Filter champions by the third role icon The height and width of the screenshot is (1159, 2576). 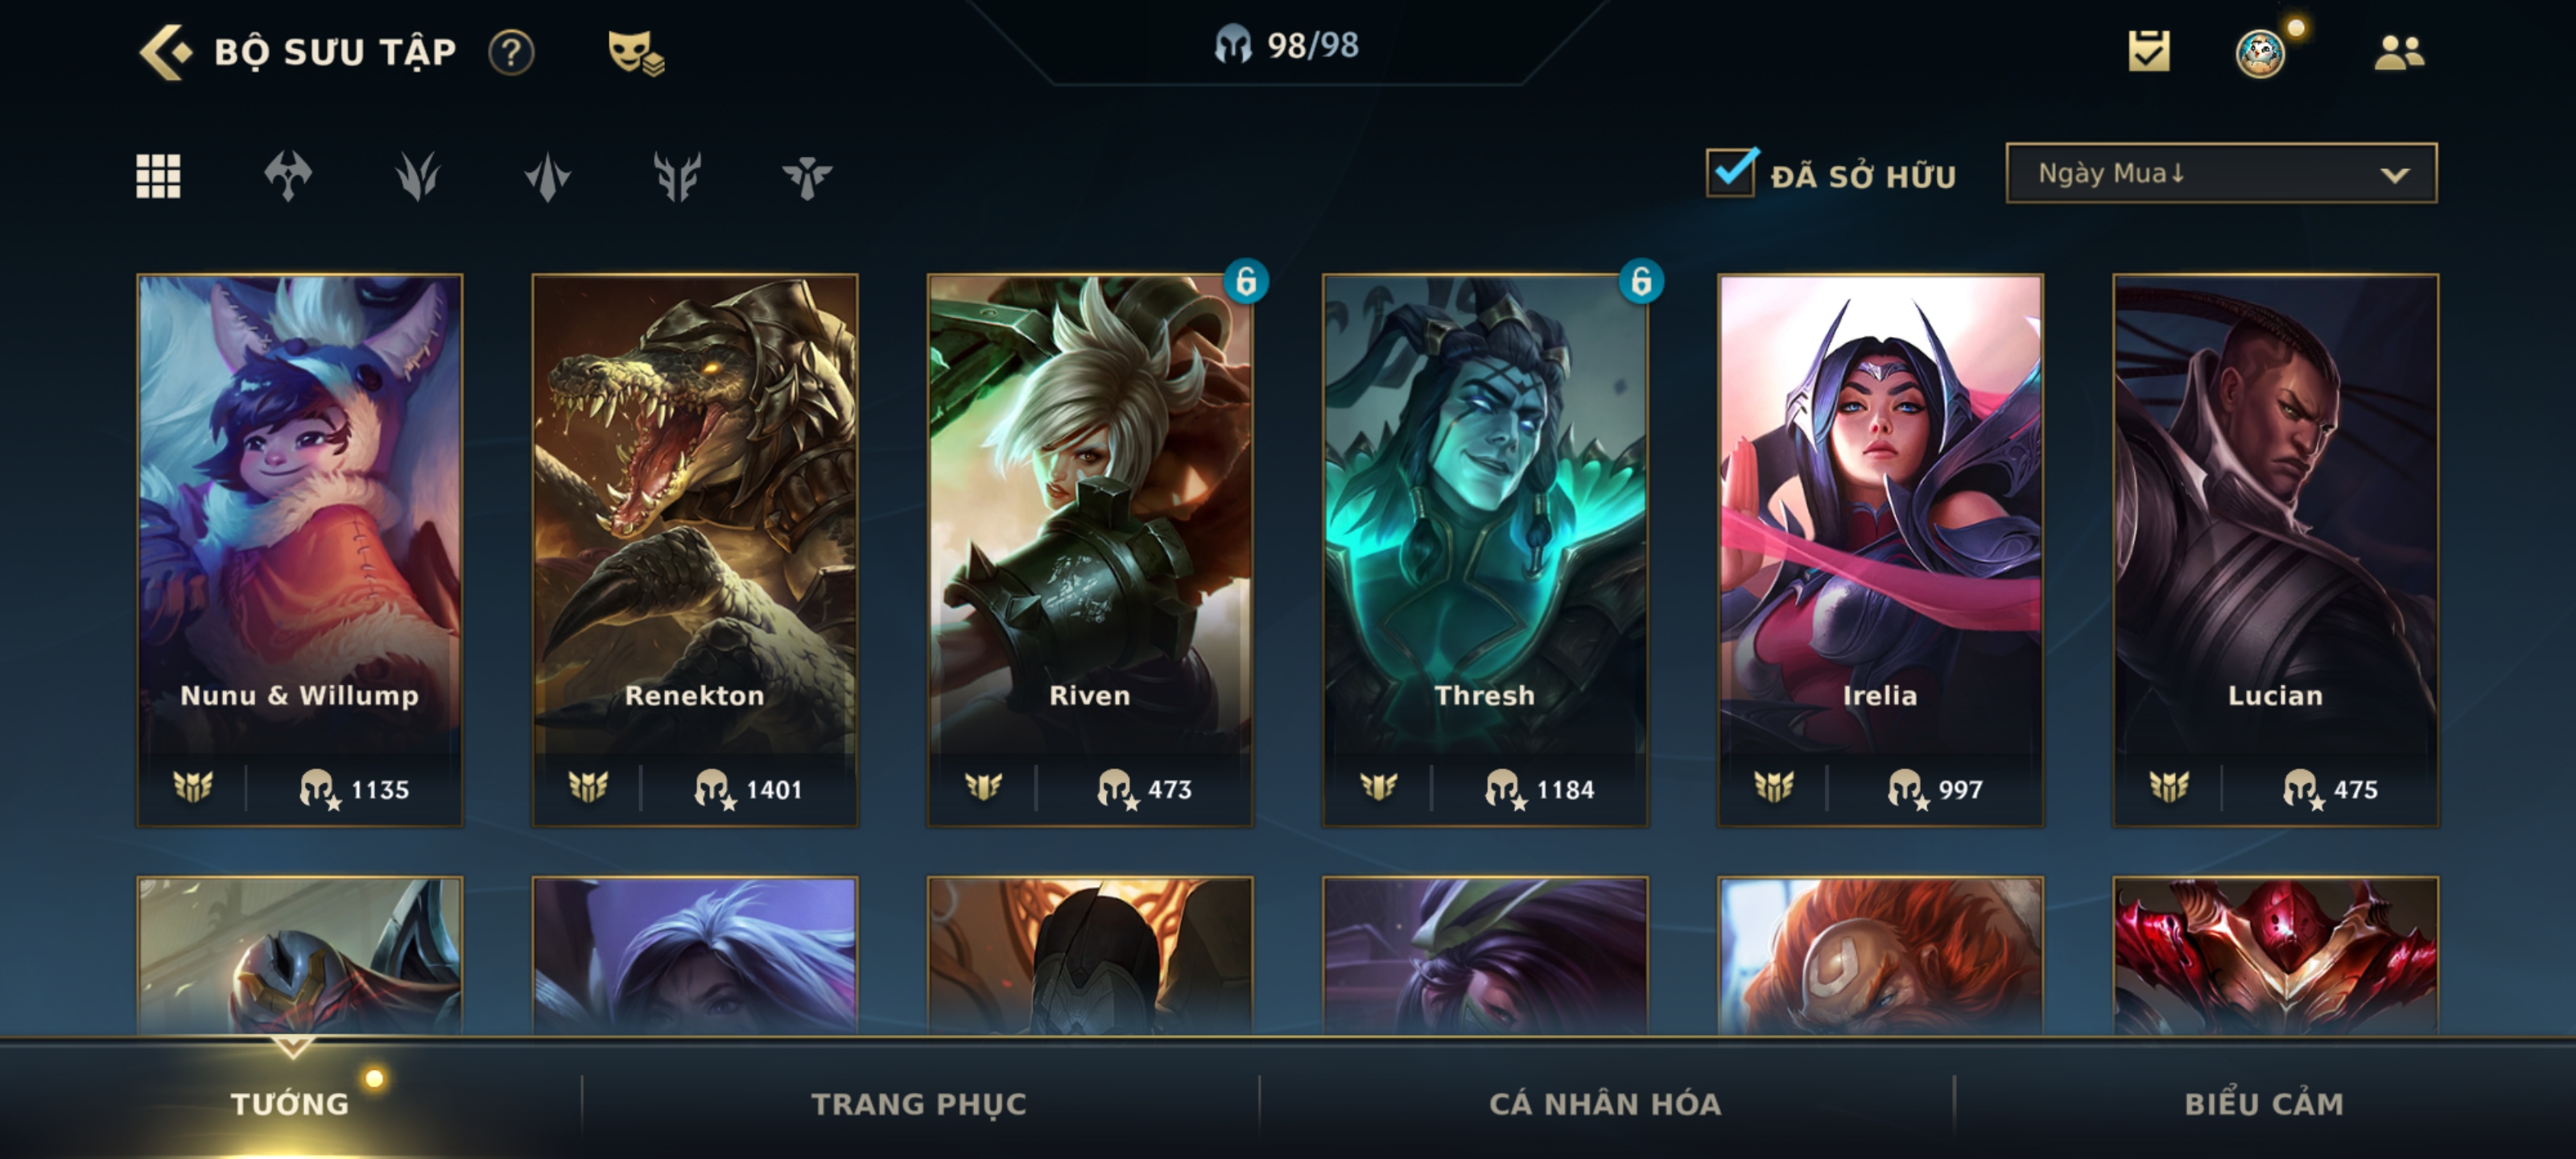[547, 176]
